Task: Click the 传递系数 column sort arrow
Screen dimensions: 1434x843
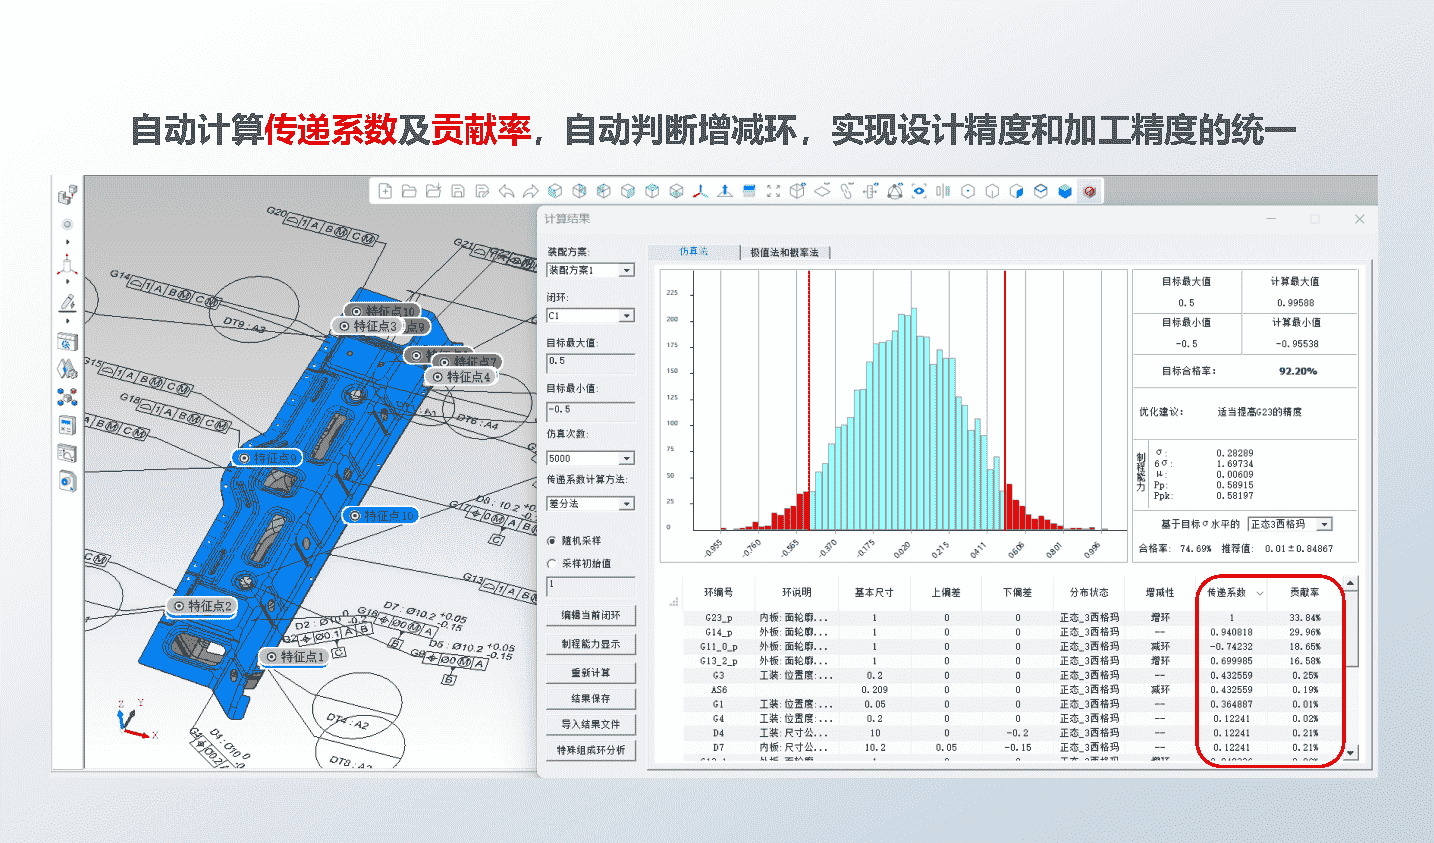Action: (1259, 593)
